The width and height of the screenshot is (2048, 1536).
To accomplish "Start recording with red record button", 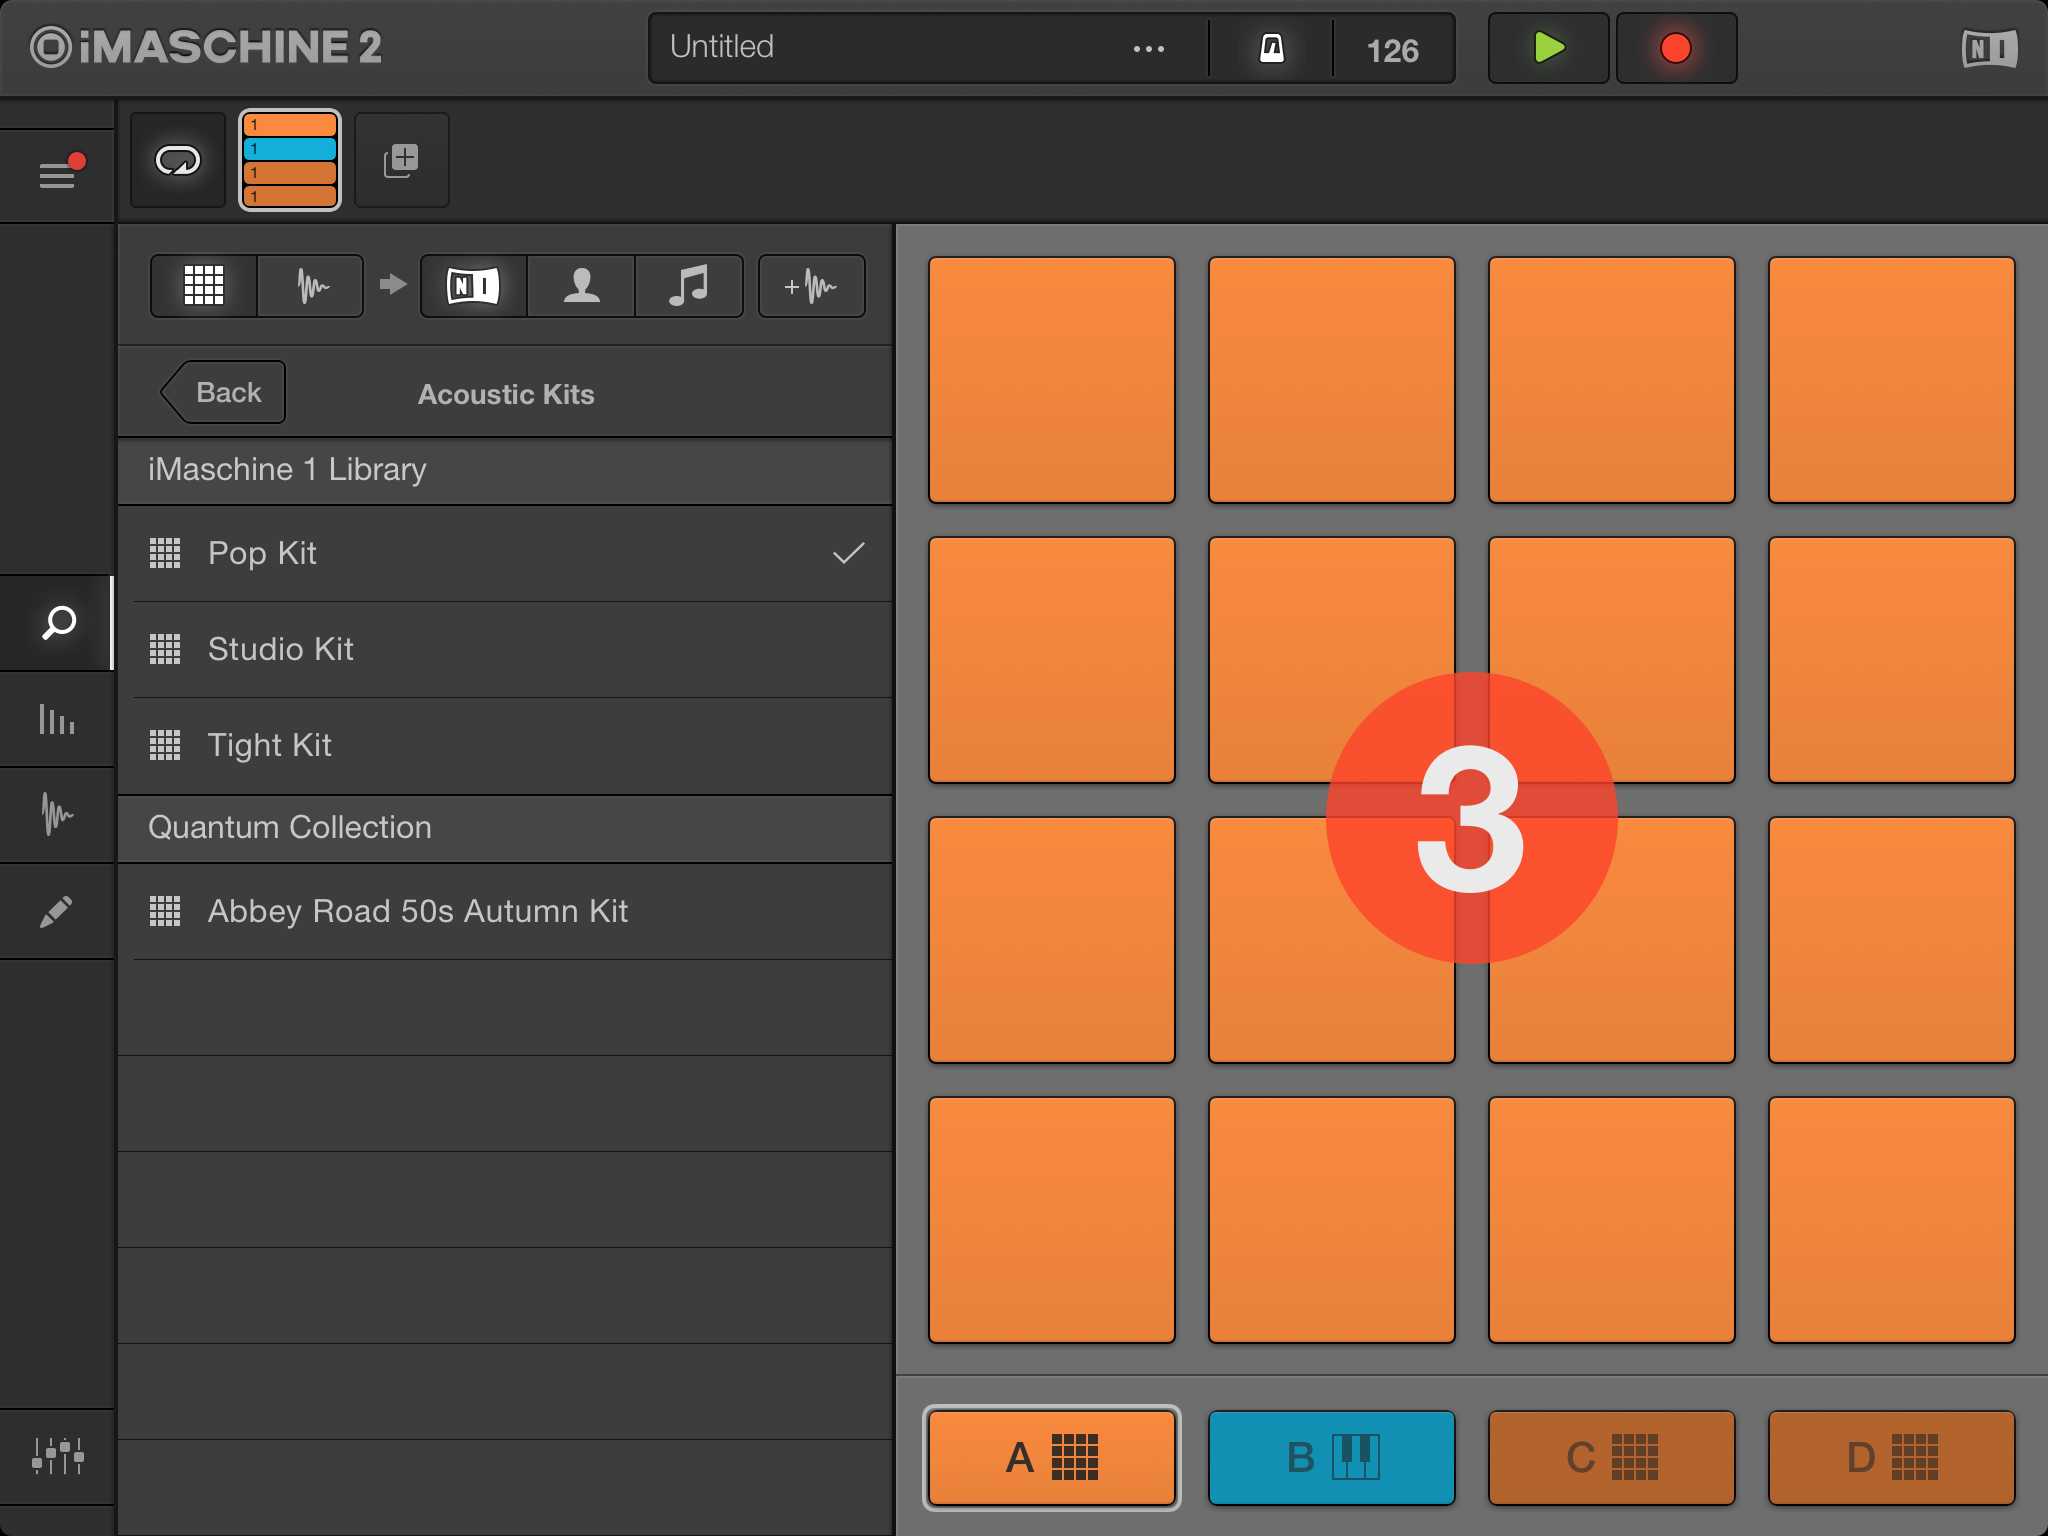I will point(1676,48).
